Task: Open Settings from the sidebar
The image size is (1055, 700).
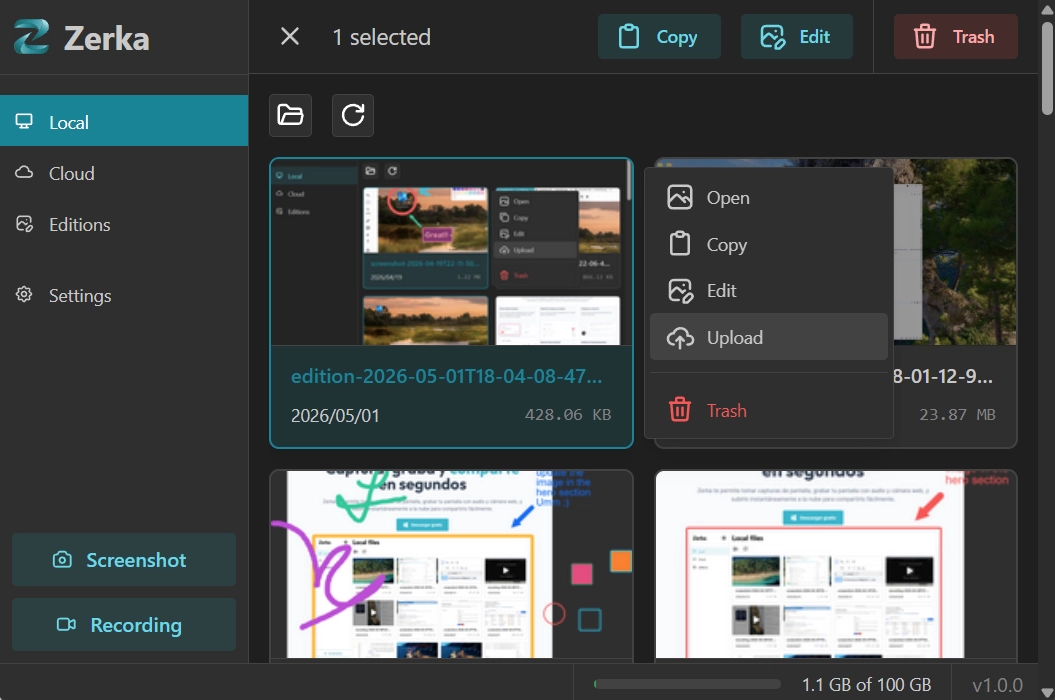Action: point(124,295)
